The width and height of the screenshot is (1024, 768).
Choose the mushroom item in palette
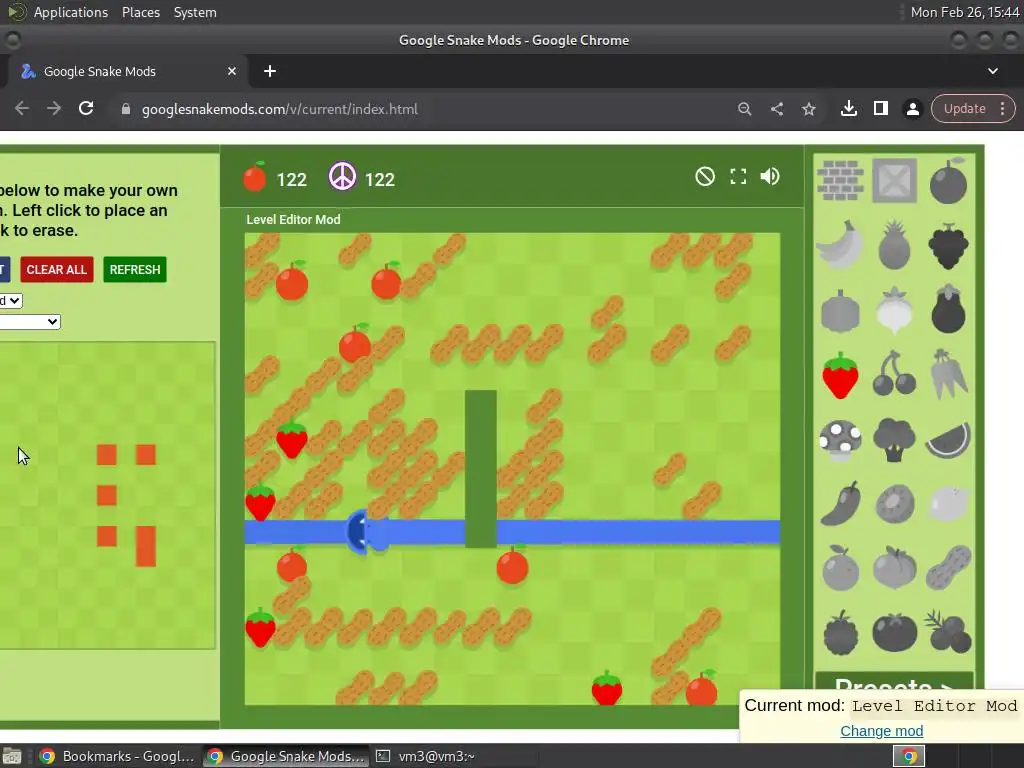(840, 440)
